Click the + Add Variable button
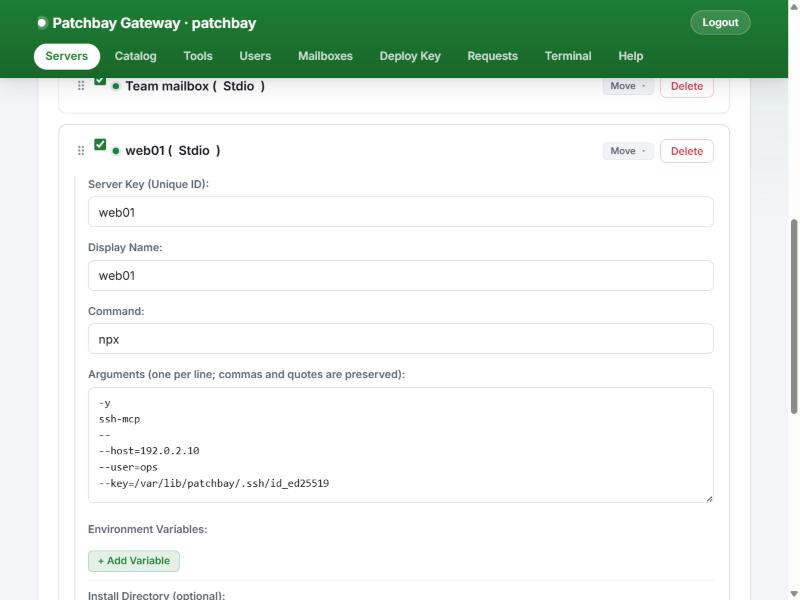The height and width of the screenshot is (600, 800). [134, 561]
